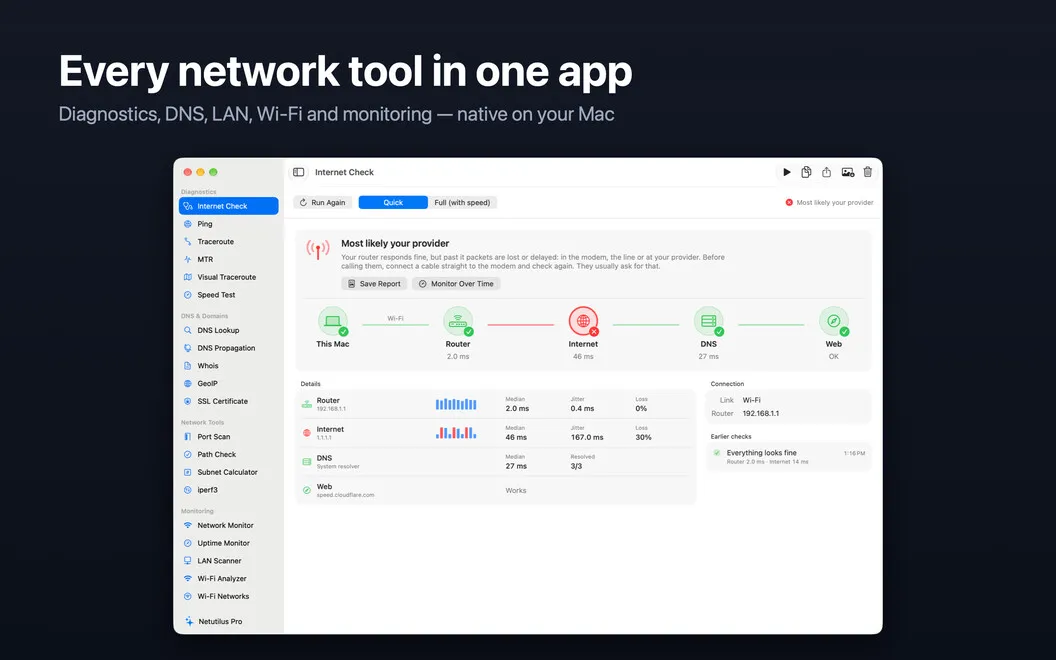Go to DNS Propagation
Viewport: 1056px width, 660px height.
[x=229, y=348]
